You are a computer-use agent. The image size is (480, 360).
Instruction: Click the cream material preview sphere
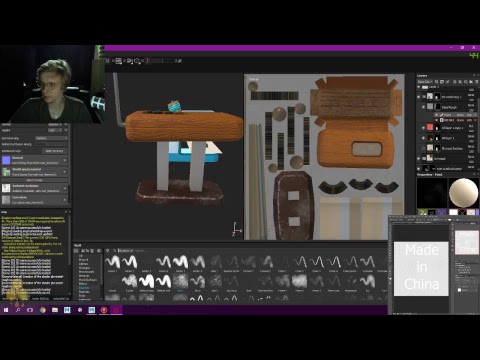tap(463, 193)
